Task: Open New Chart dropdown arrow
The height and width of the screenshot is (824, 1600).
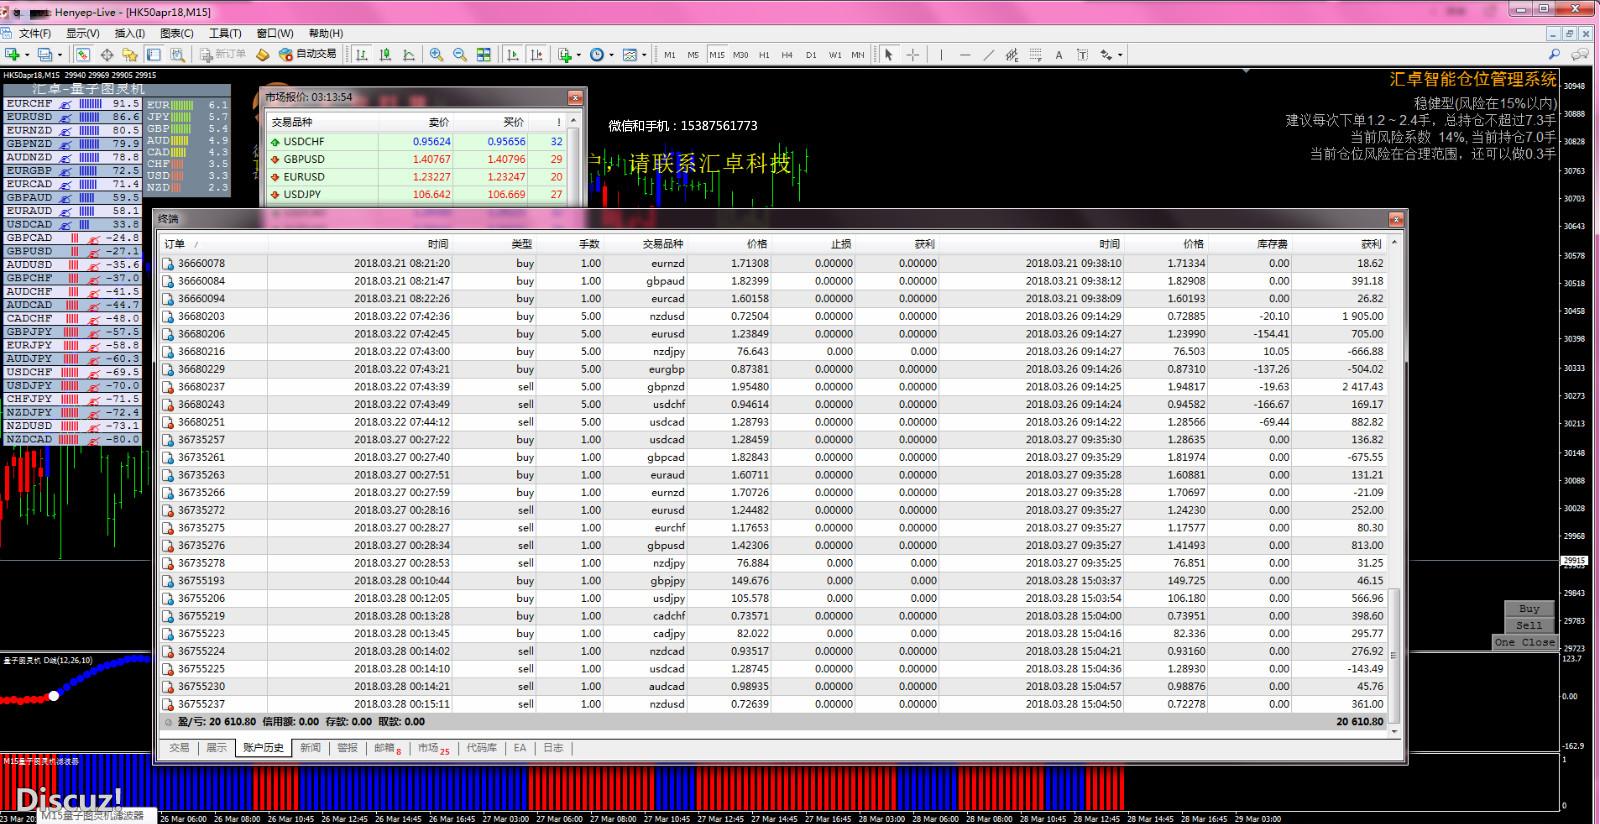Action: 27,55
